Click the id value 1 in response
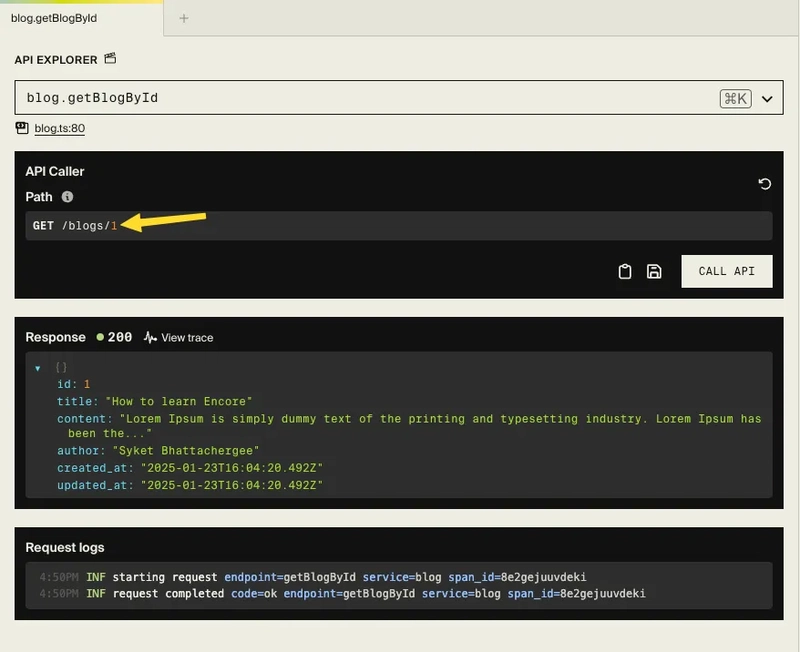The height and width of the screenshot is (652, 800). [87, 384]
